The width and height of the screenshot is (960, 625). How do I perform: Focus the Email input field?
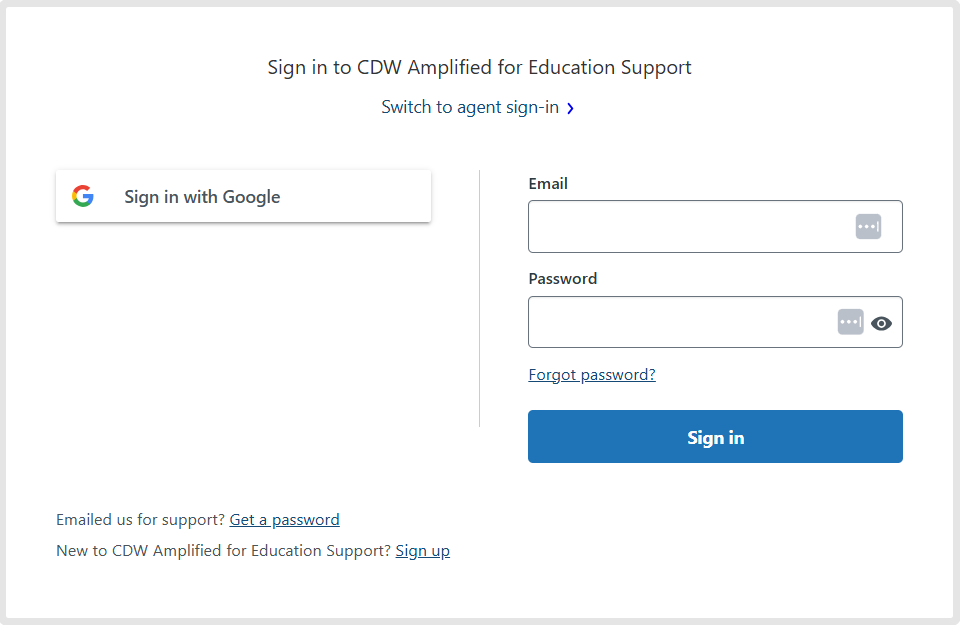tap(690, 227)
